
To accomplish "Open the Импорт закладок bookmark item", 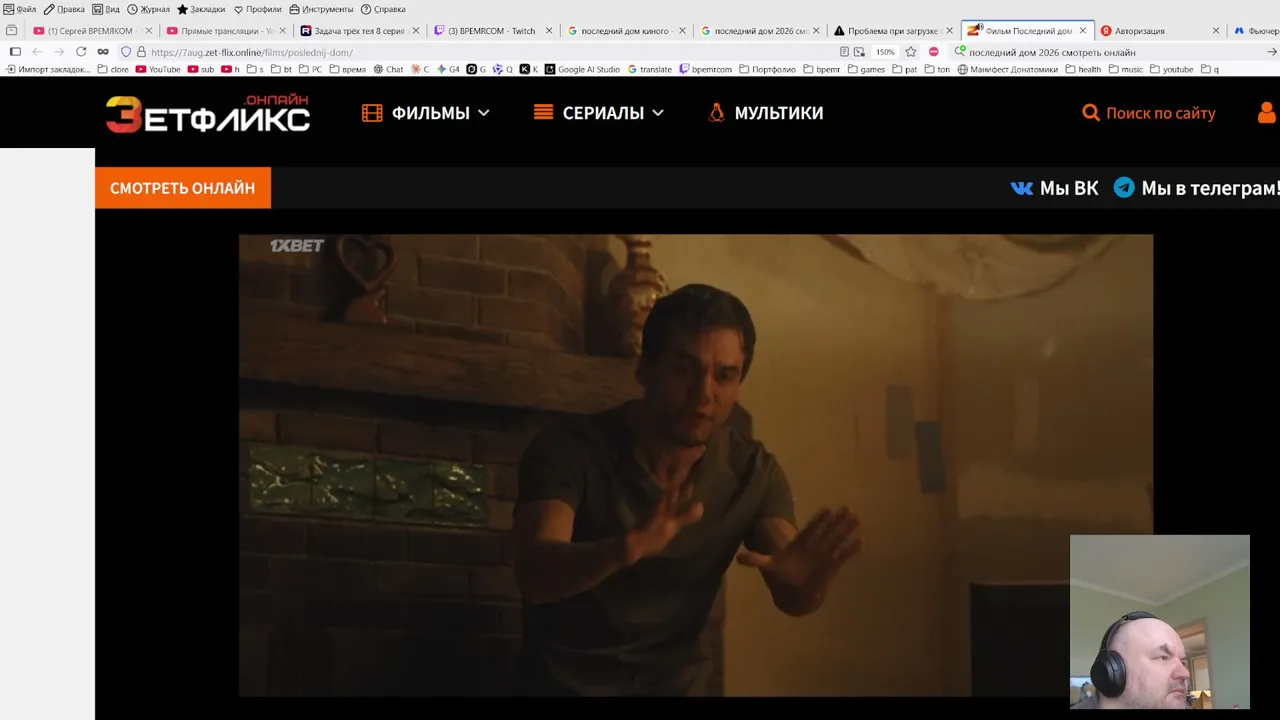I will 48,69.
